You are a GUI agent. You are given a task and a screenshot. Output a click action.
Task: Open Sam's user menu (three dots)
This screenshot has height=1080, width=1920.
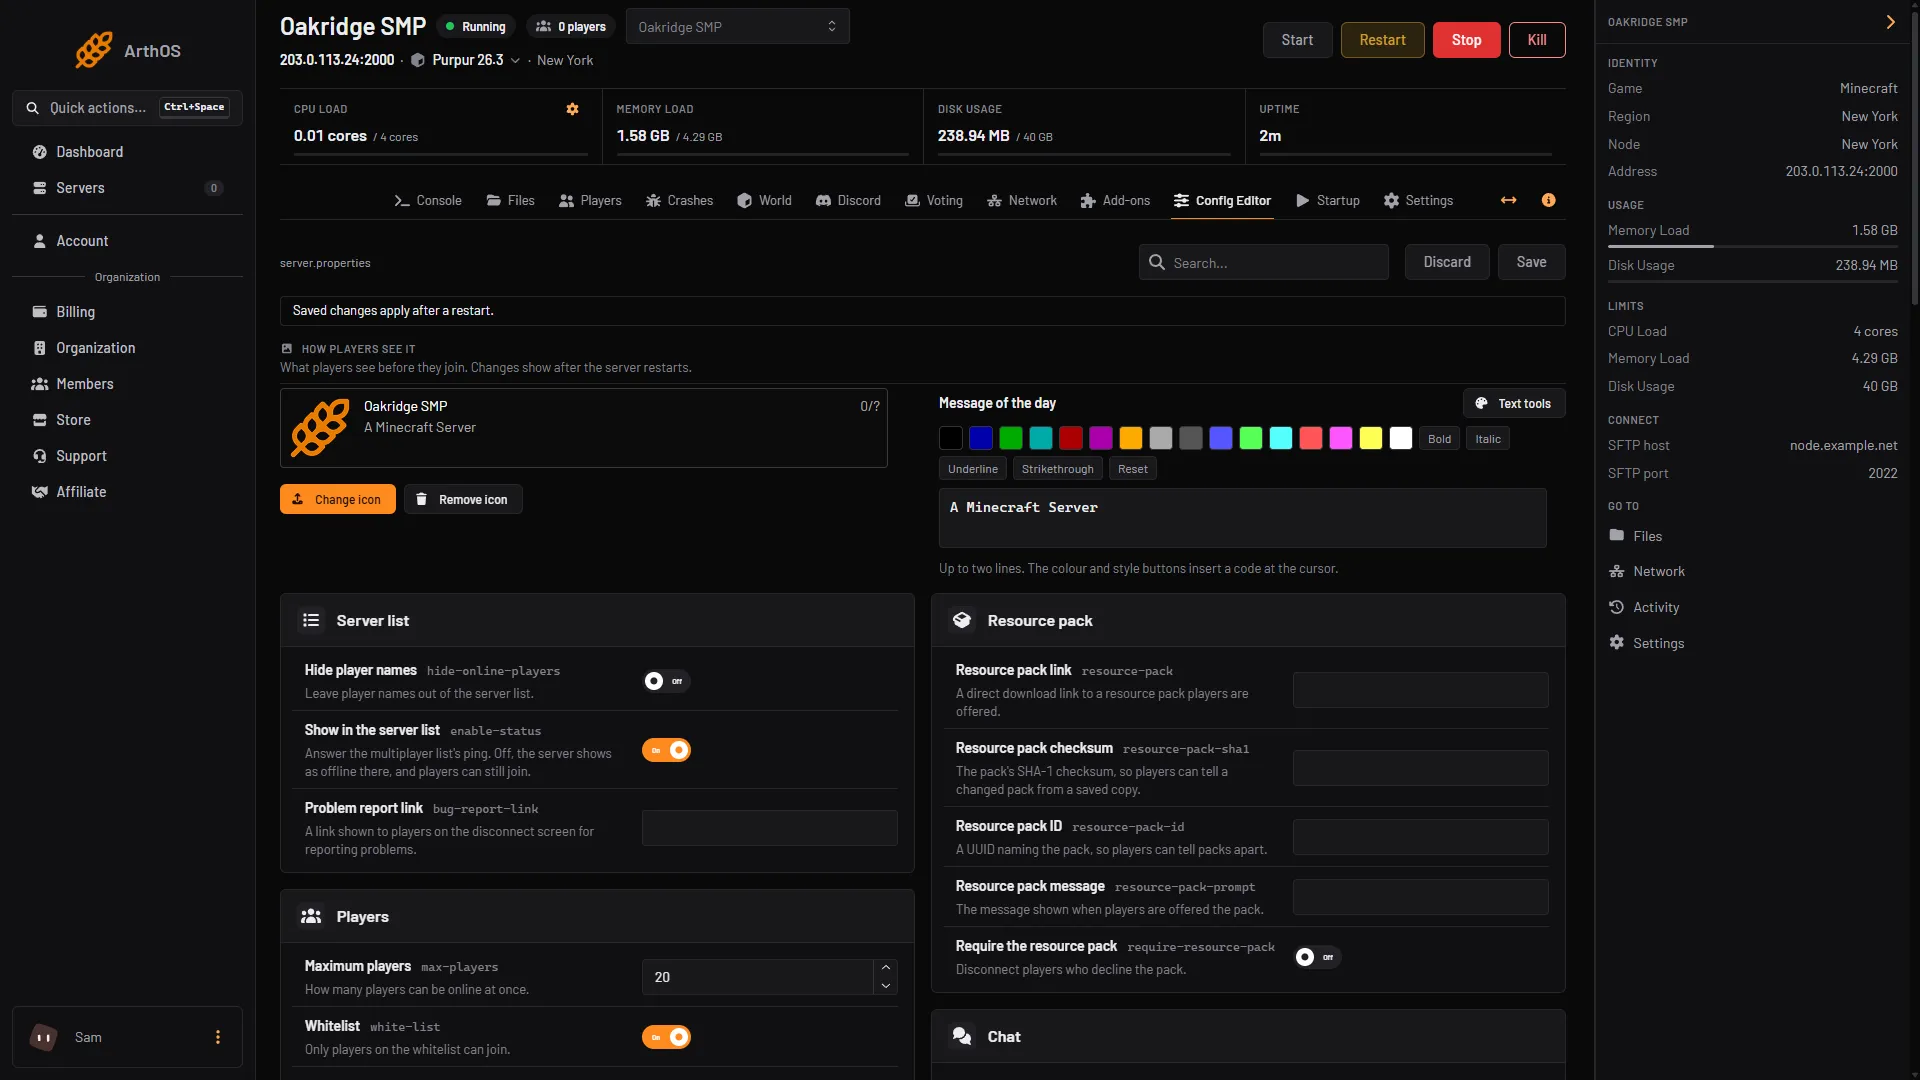point(218,1037)
